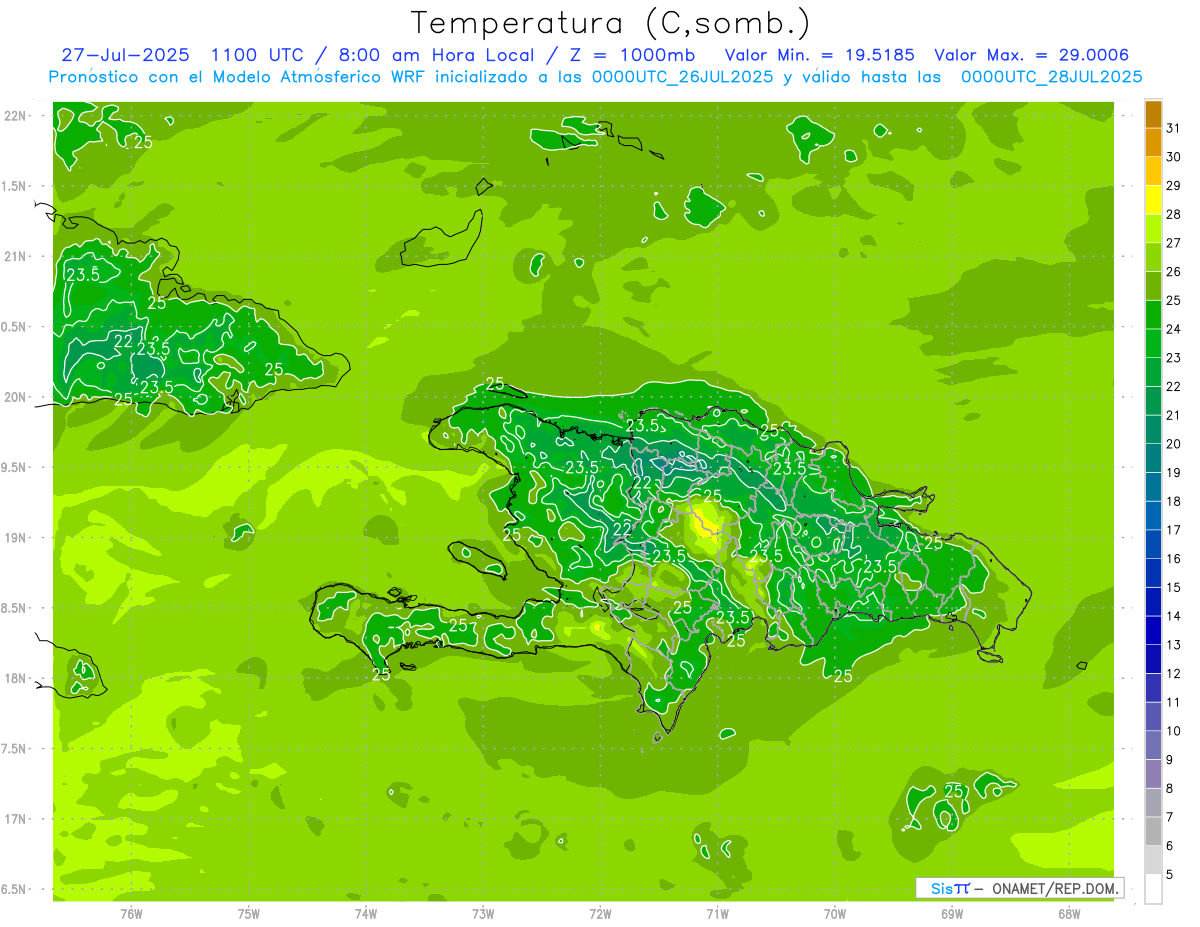Click the "15" label on the color scale

(x=1174, y=587)
